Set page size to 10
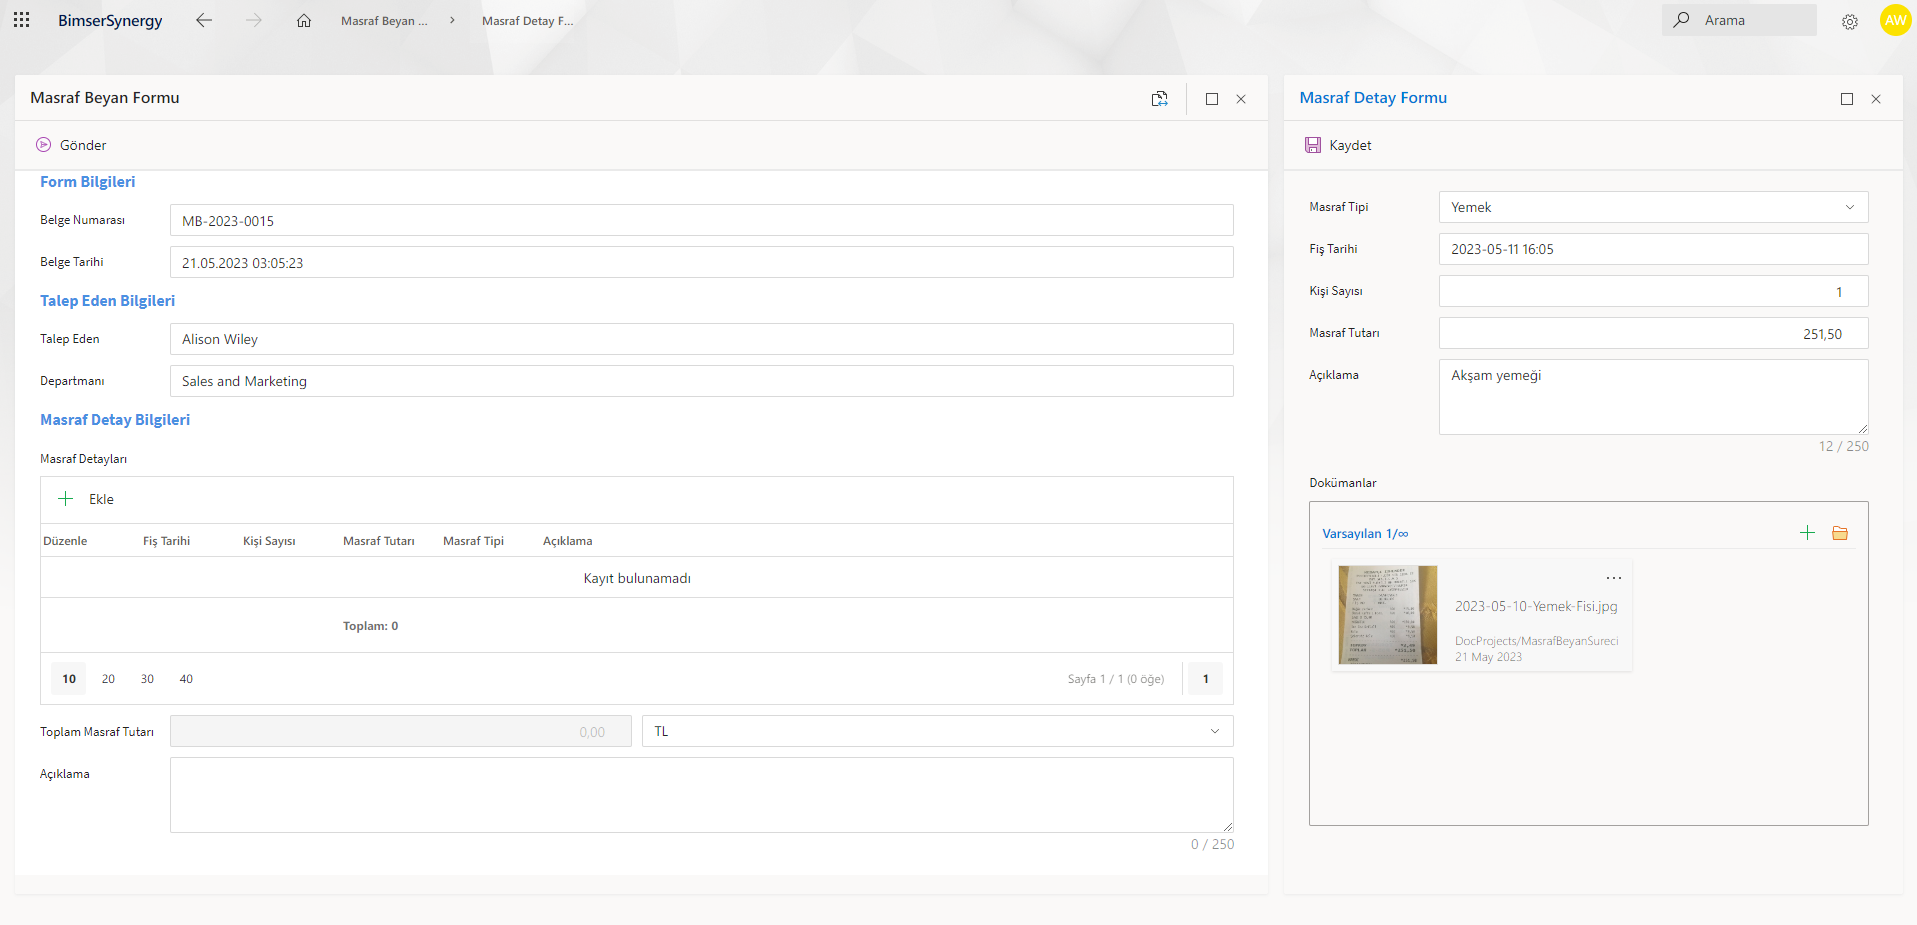1917x925 pixels. [69, 679]
